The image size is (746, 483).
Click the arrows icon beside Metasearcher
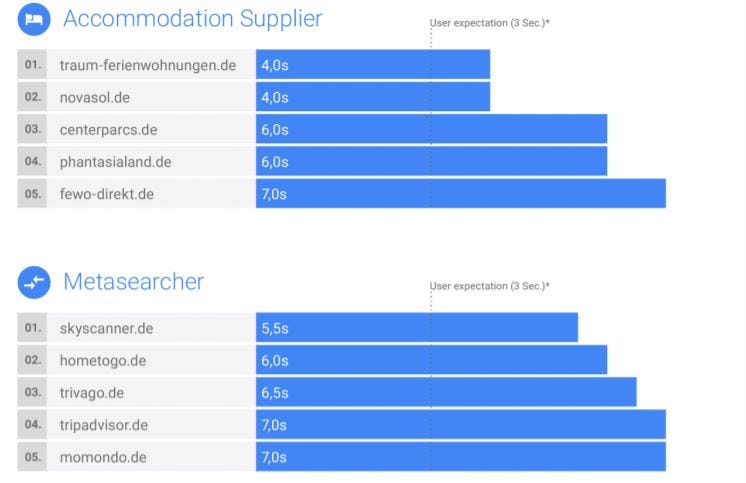click(x=34, y=282)
